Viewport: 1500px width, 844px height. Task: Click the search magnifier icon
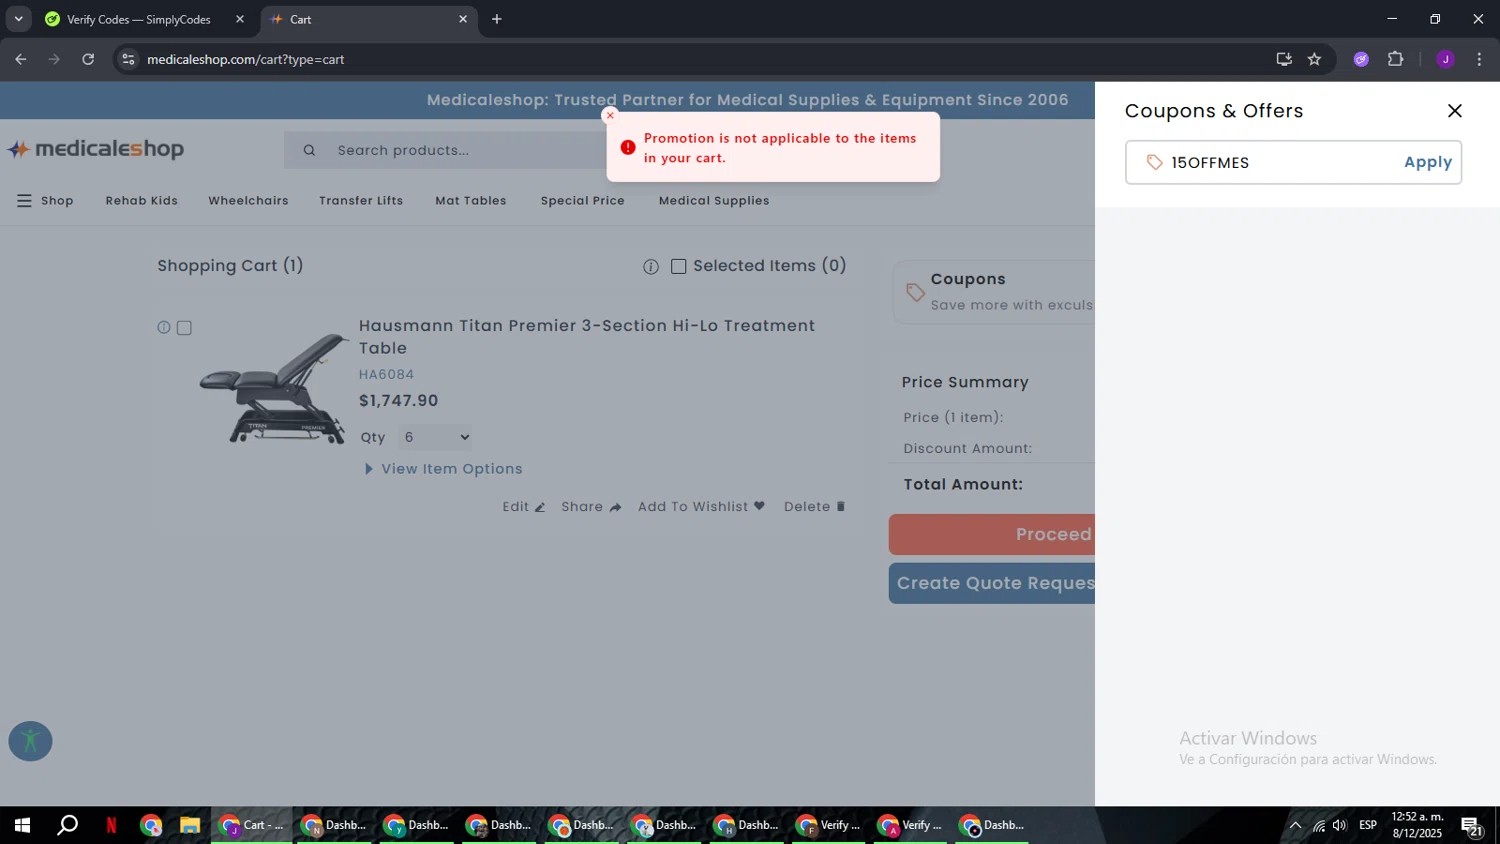309,150
